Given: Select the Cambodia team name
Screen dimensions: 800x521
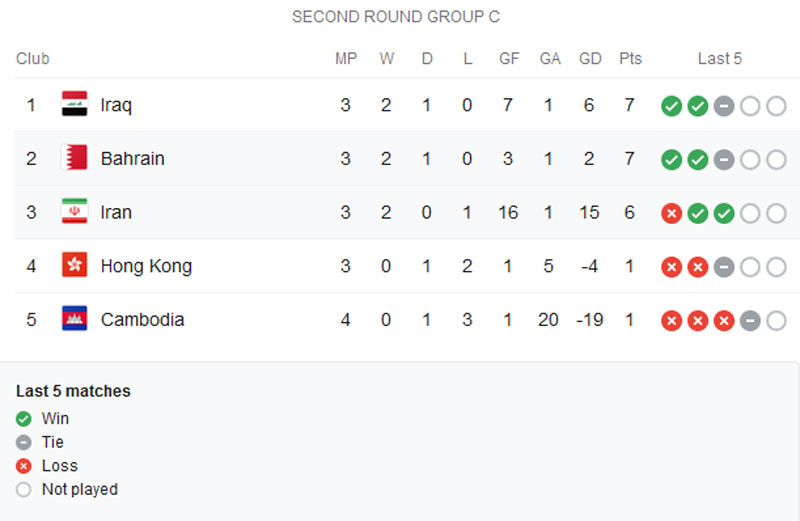Looking at the screenshot, I should coord(142,319).
